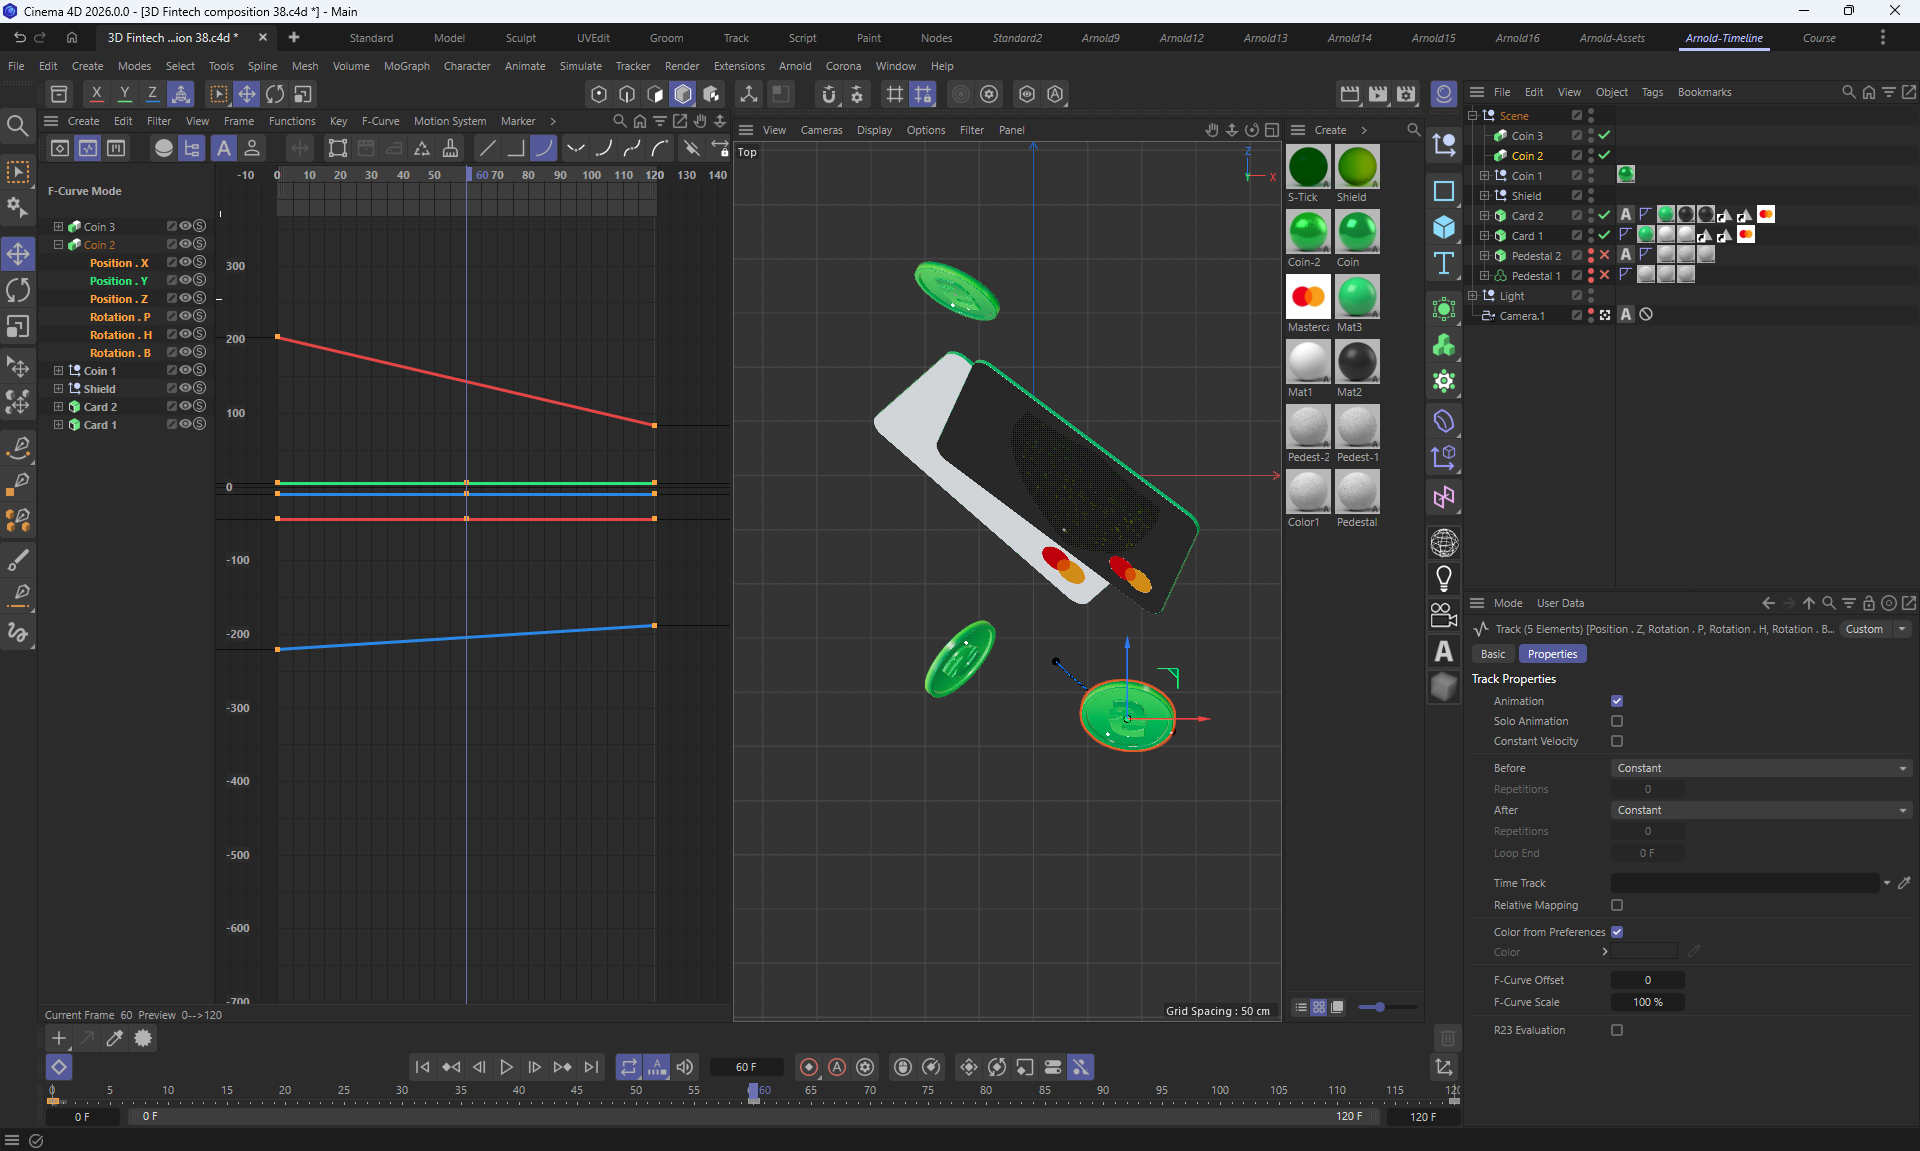Toggle the Constant Velocity checkbox
This screenshot has height=1151, width=1920.
click(1617, 741)
